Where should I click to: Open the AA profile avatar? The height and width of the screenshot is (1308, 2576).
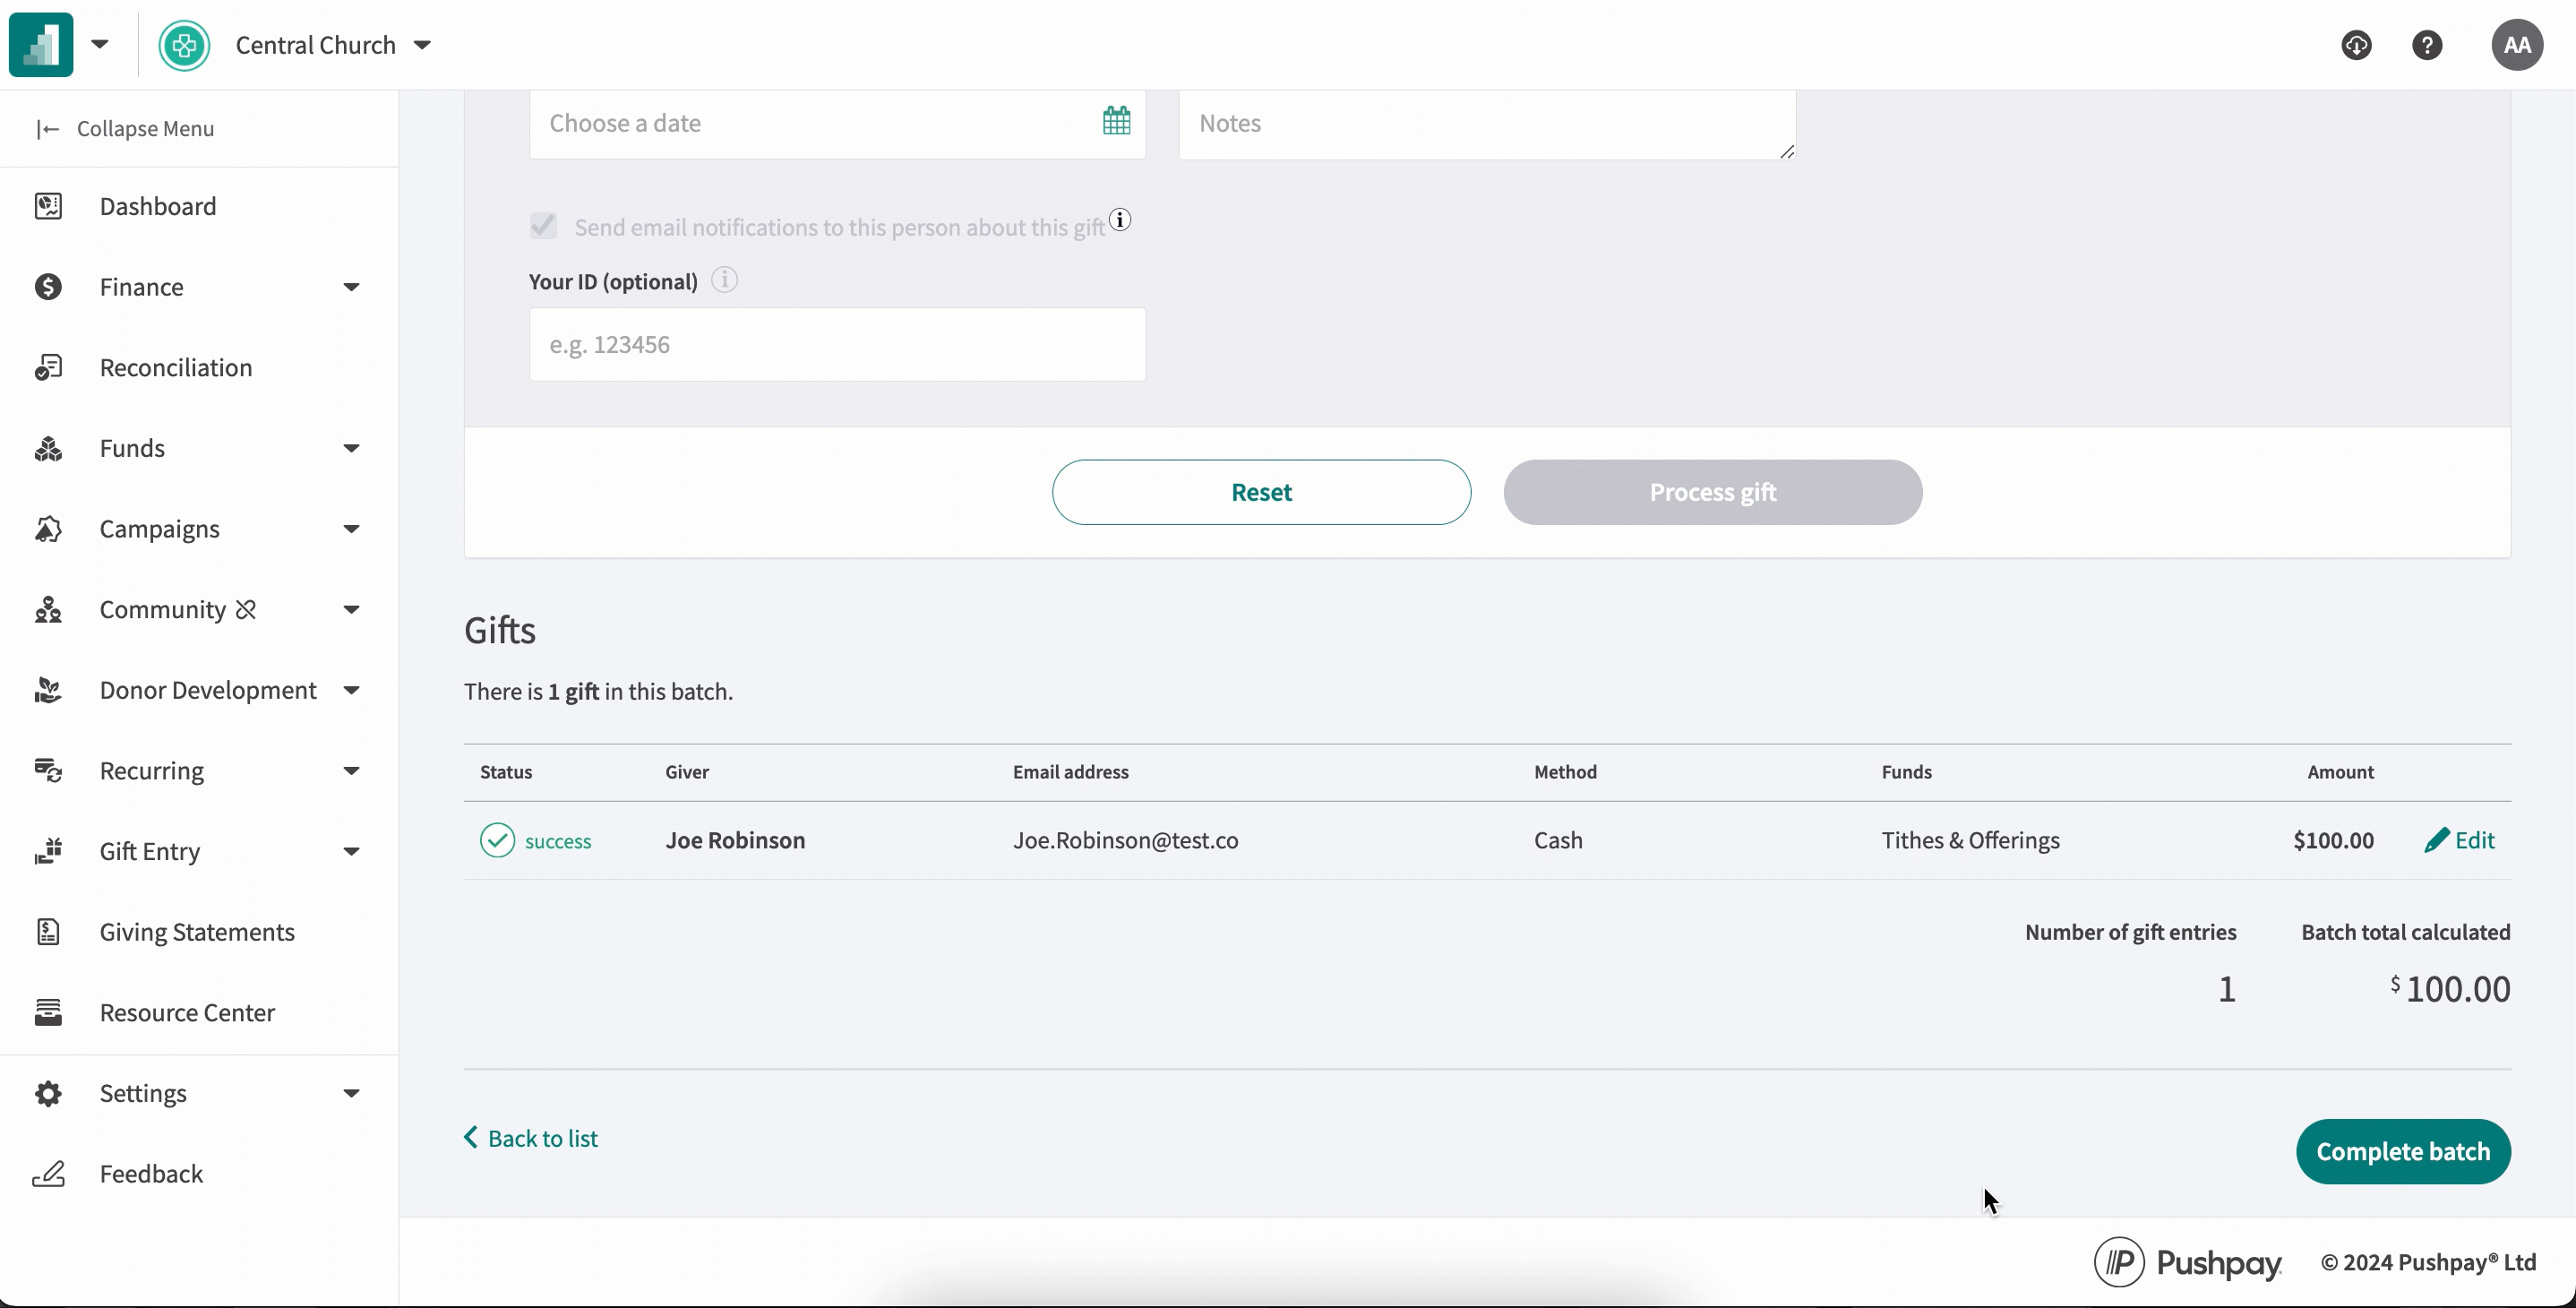[2518, 45]
